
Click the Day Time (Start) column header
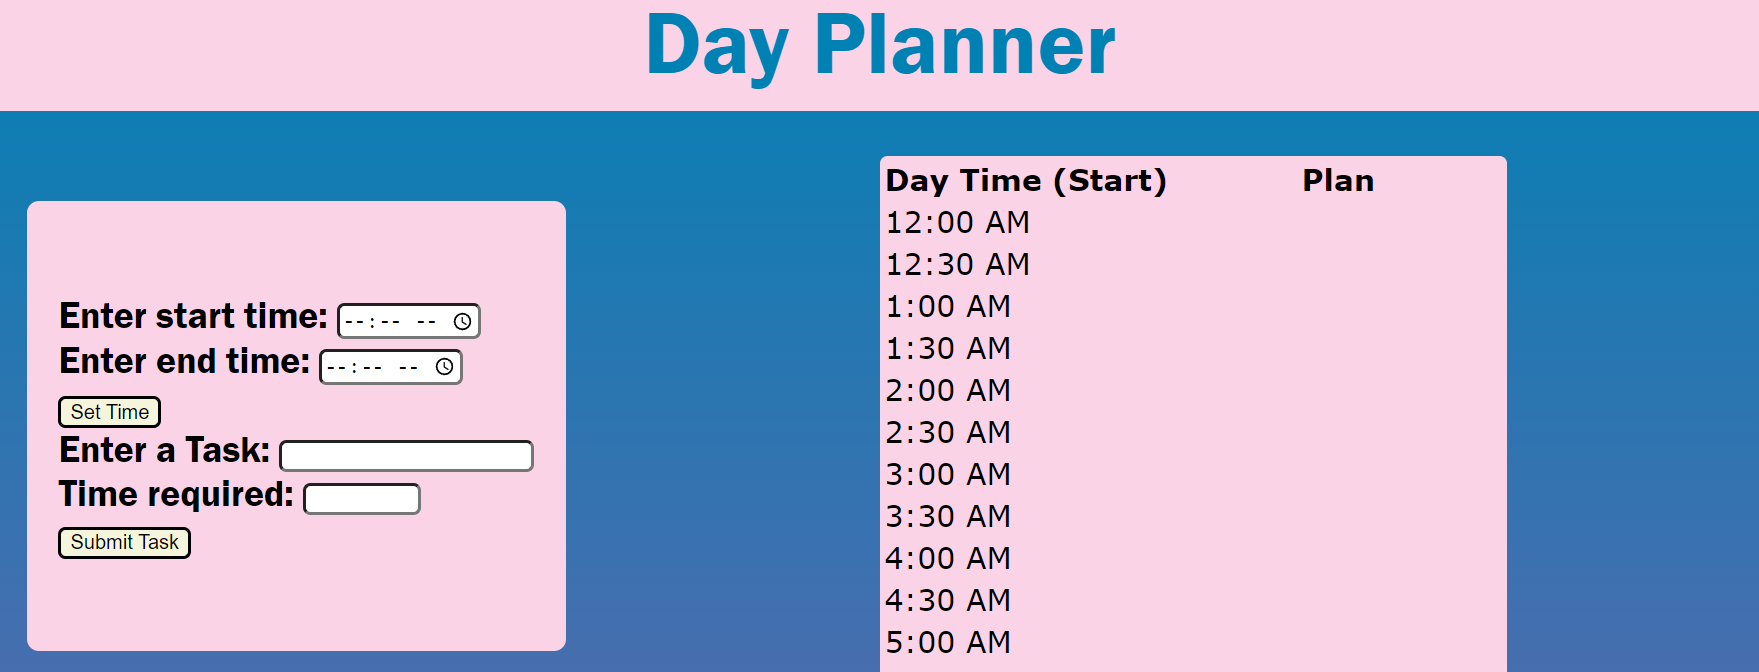(1026, 180)
